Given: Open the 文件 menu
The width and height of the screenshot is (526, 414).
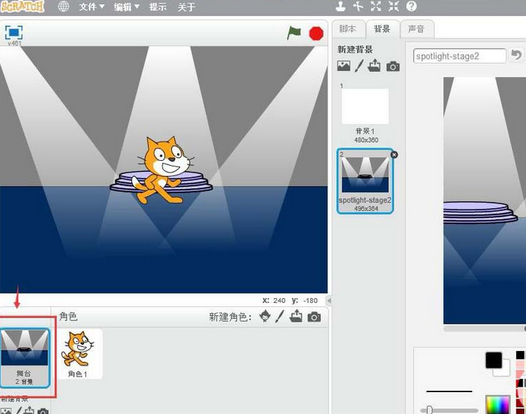Looking at the screenshot, I should 92,7.
